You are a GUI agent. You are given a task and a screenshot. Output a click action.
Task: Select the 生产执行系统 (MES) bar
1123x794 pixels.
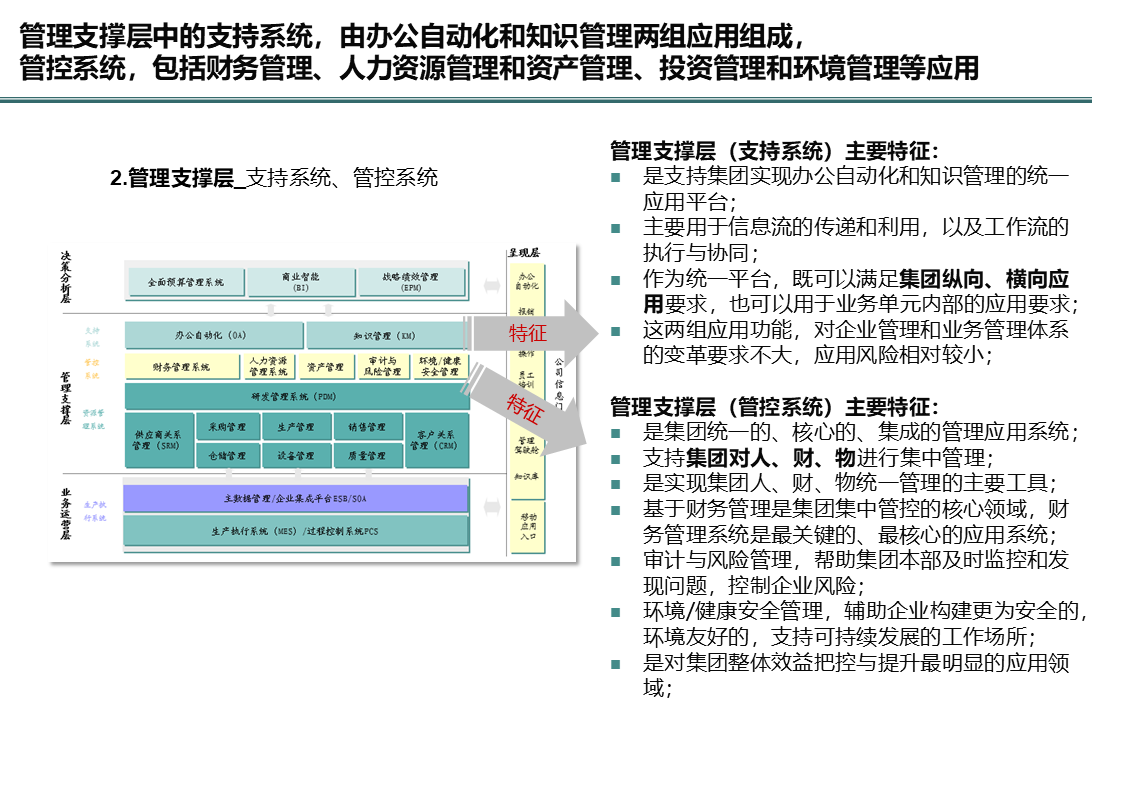tap(296, 531)
